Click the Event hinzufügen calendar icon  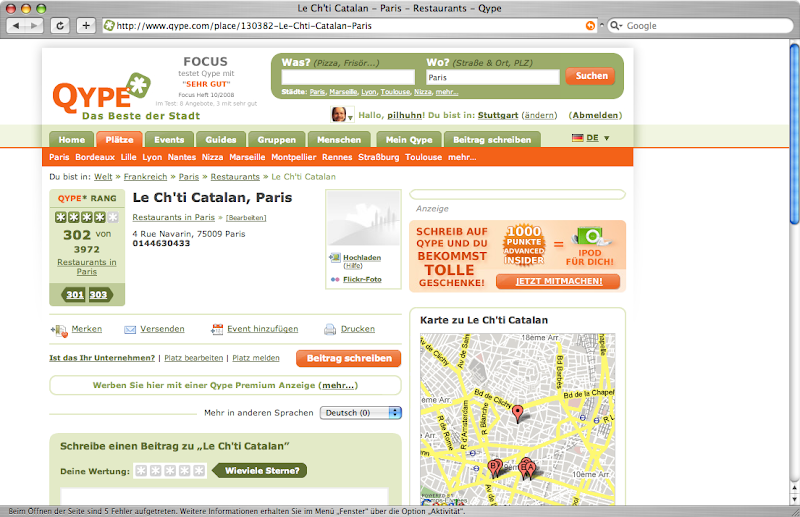(x=217, y=329)
